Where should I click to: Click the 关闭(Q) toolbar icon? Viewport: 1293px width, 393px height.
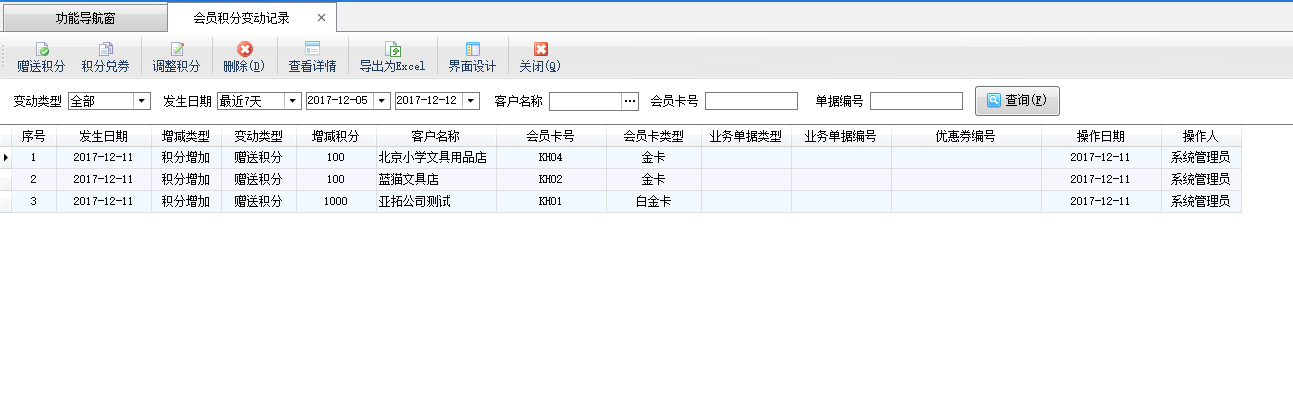540,49
